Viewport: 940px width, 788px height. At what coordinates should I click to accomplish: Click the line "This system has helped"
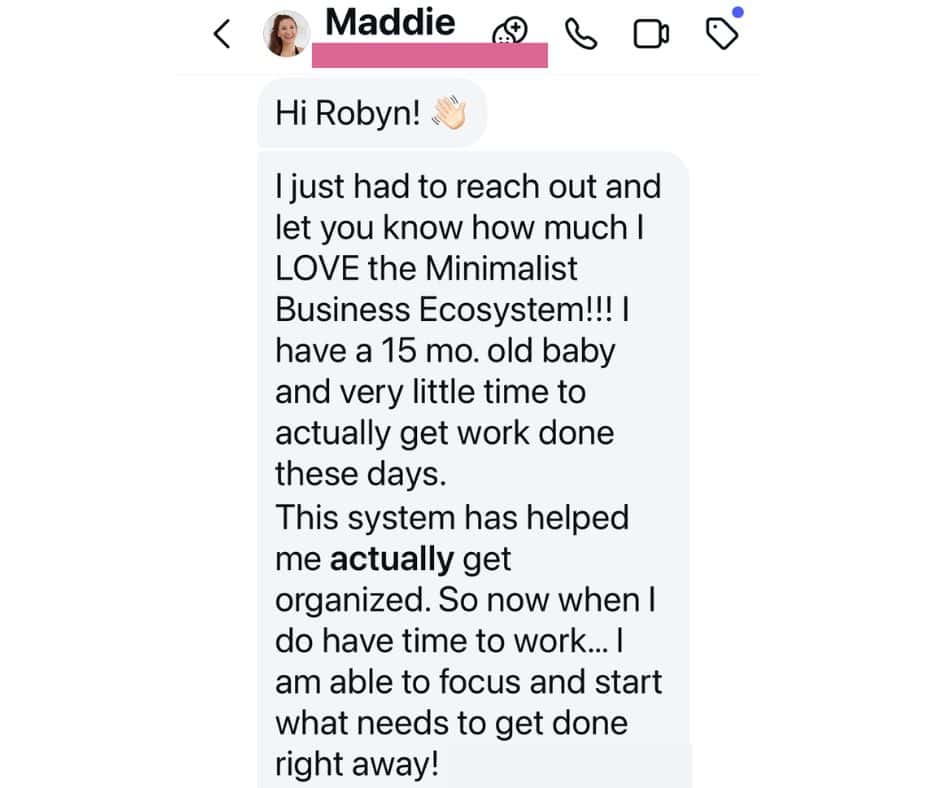(452, 518)
